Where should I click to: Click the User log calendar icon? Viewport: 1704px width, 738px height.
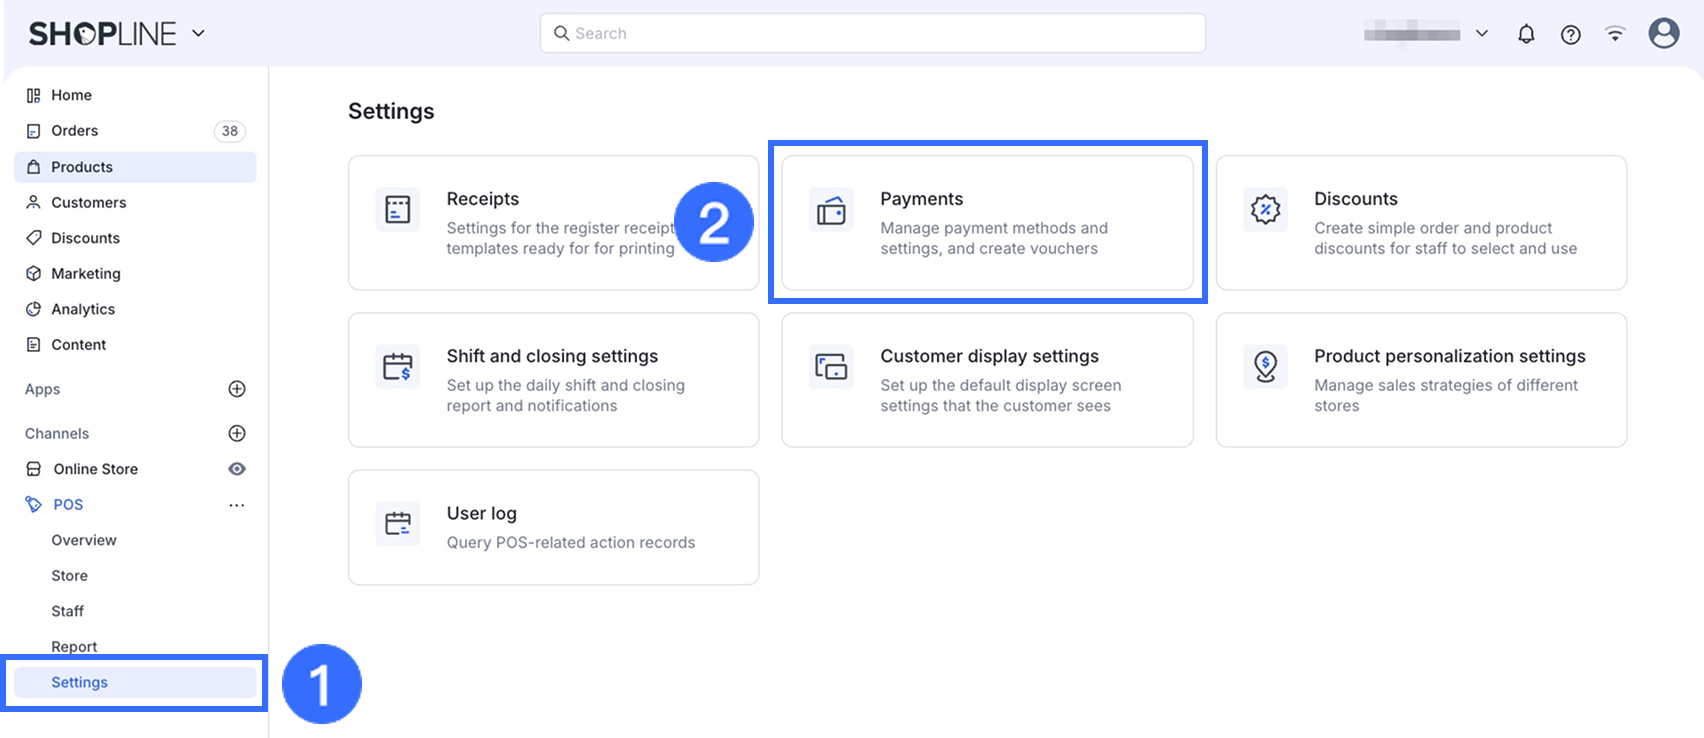pos(398,524)
